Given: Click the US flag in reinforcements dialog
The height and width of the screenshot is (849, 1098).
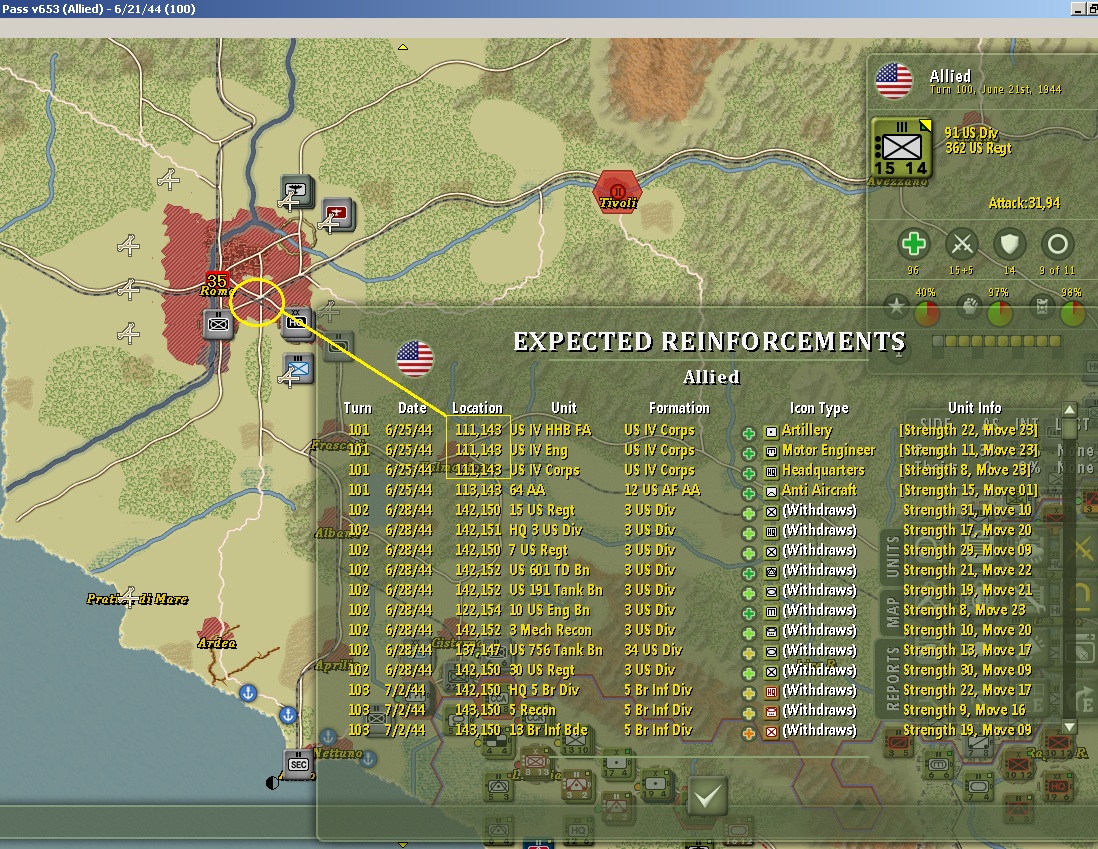Looking at the screenshot, I should click(415, 359).
